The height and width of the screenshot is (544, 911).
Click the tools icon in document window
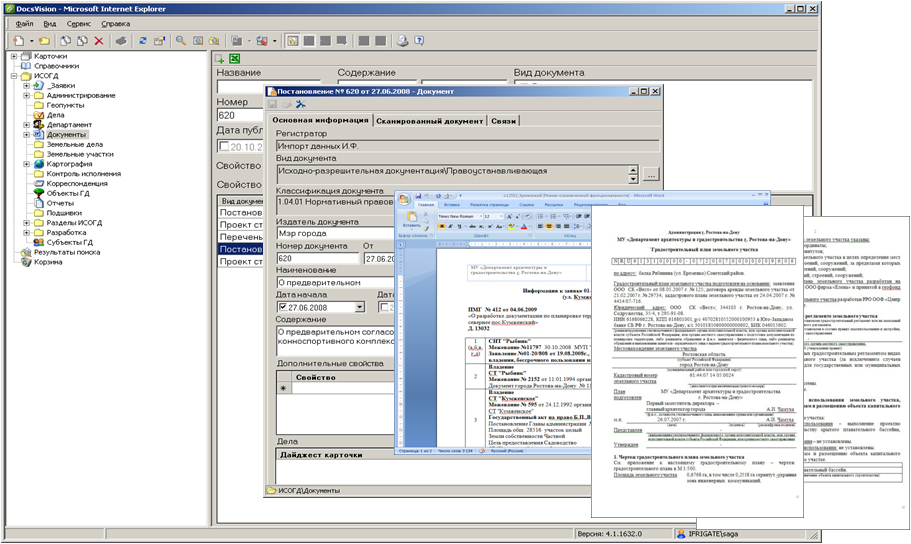(300, 105)
